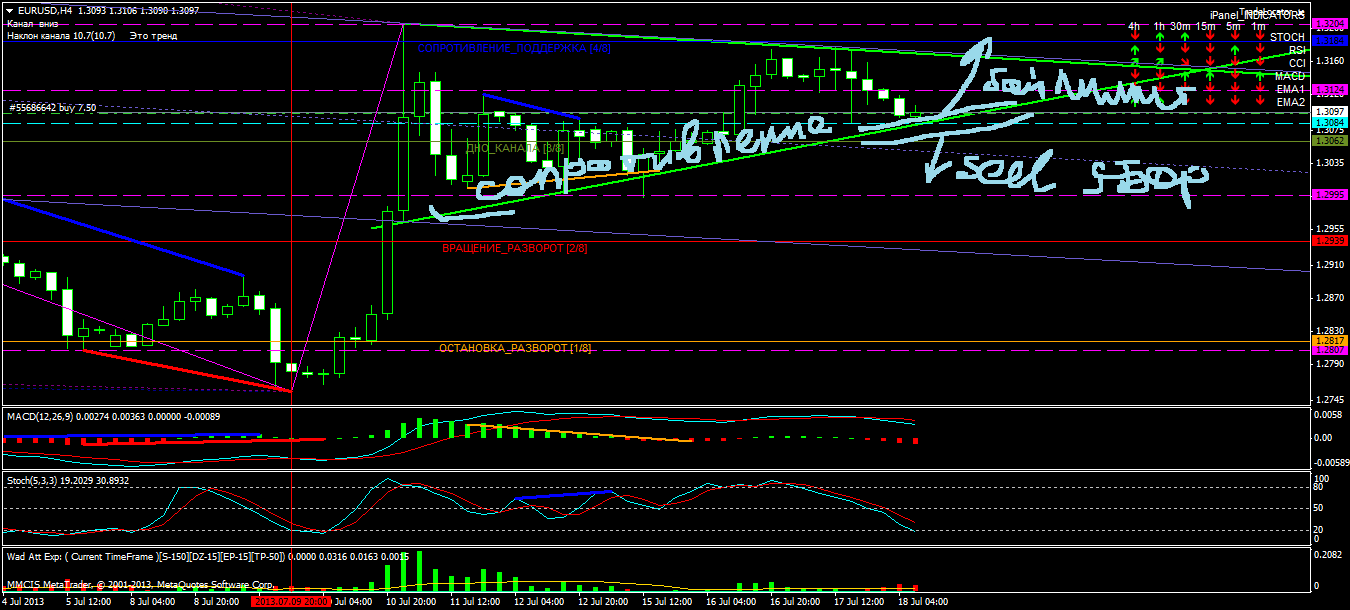1350x610 pixels.
Task: Click the ВРАЩЕНИЕ_РАЗВОРОТ [2/8] level label
Action: [x=514, y=247]
